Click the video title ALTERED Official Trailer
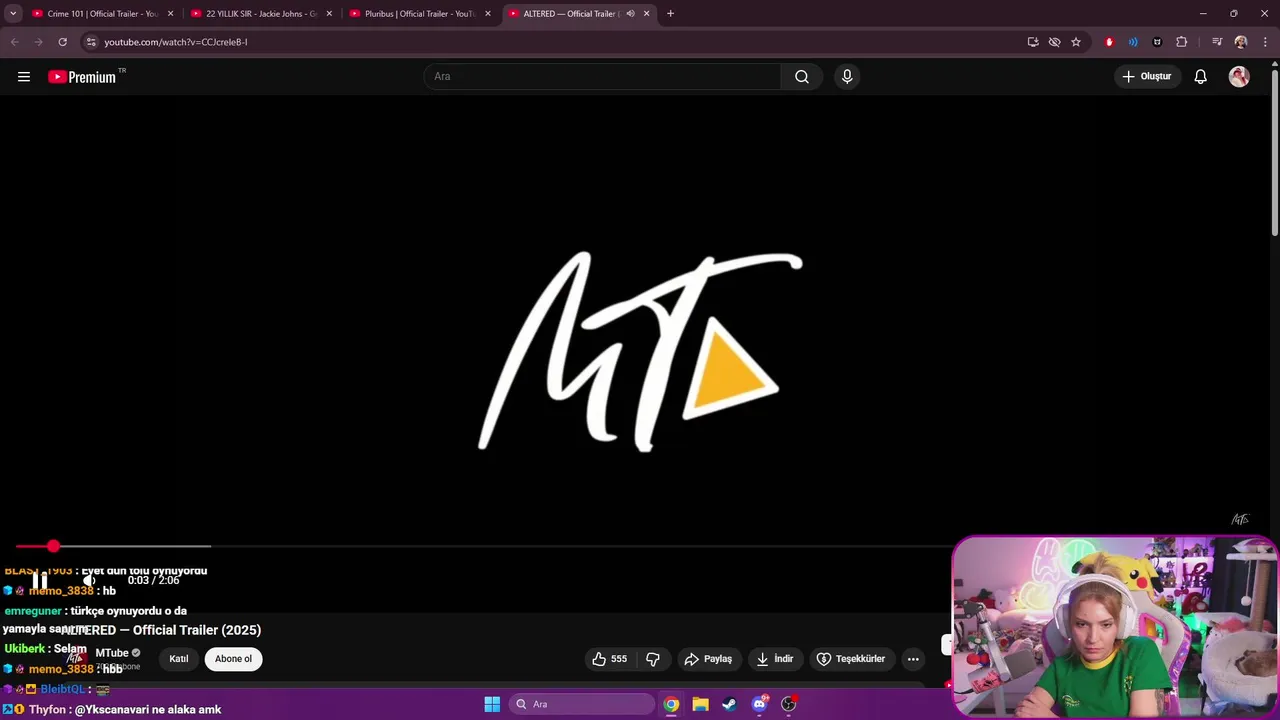Viewport: 1280px width, 720px height. [161, 630]
